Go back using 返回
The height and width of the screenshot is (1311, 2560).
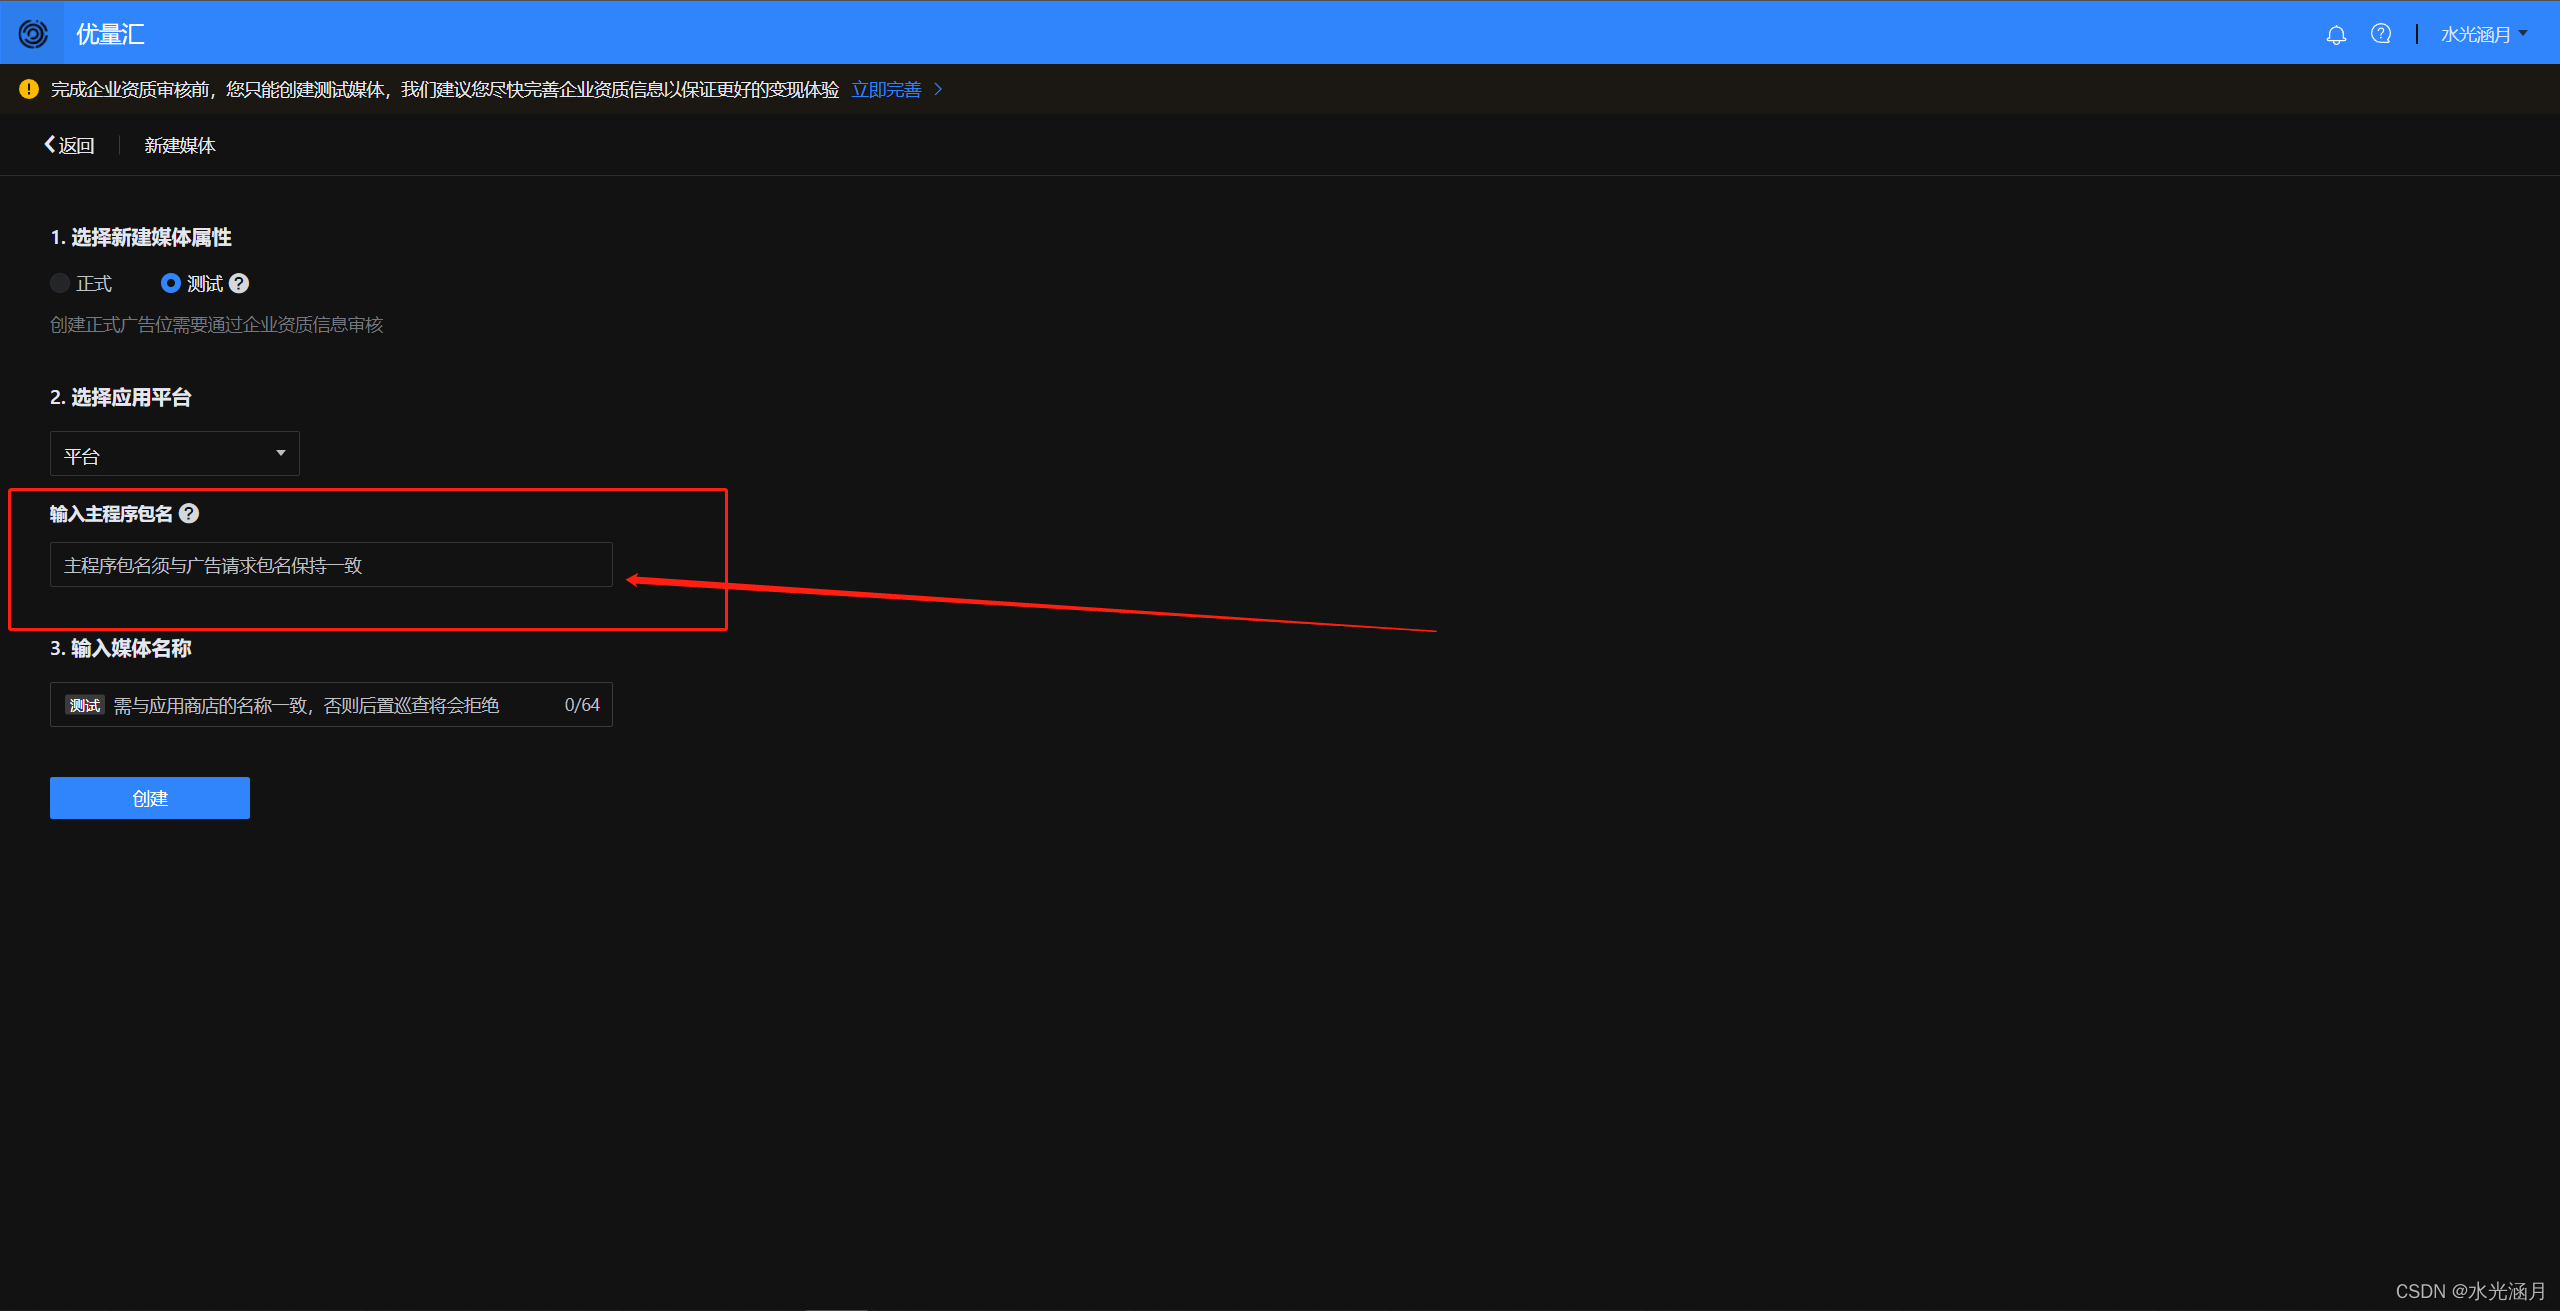[x=69, y=146]
